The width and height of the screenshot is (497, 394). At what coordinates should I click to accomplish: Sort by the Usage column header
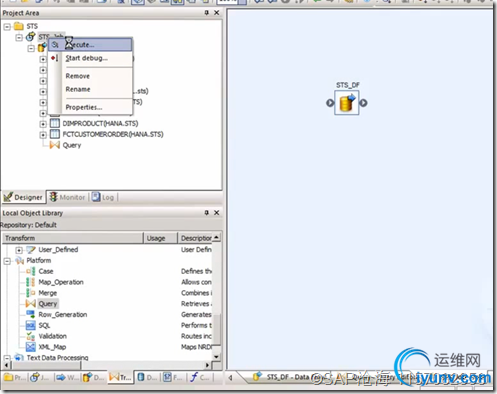(160, 238)
